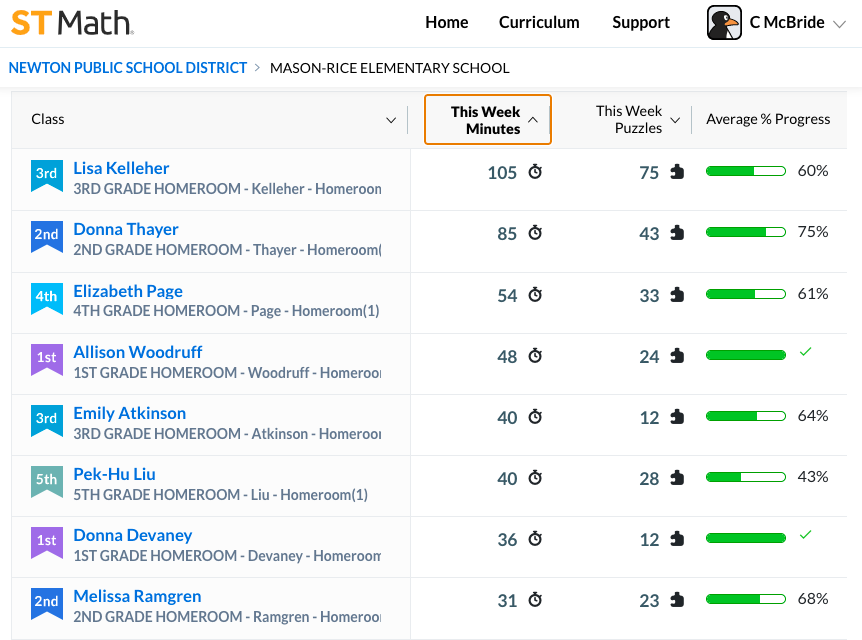Click the green checkmark in Allison Woodruff's row
The image size is (862, 640).
[x=805, y=351]
